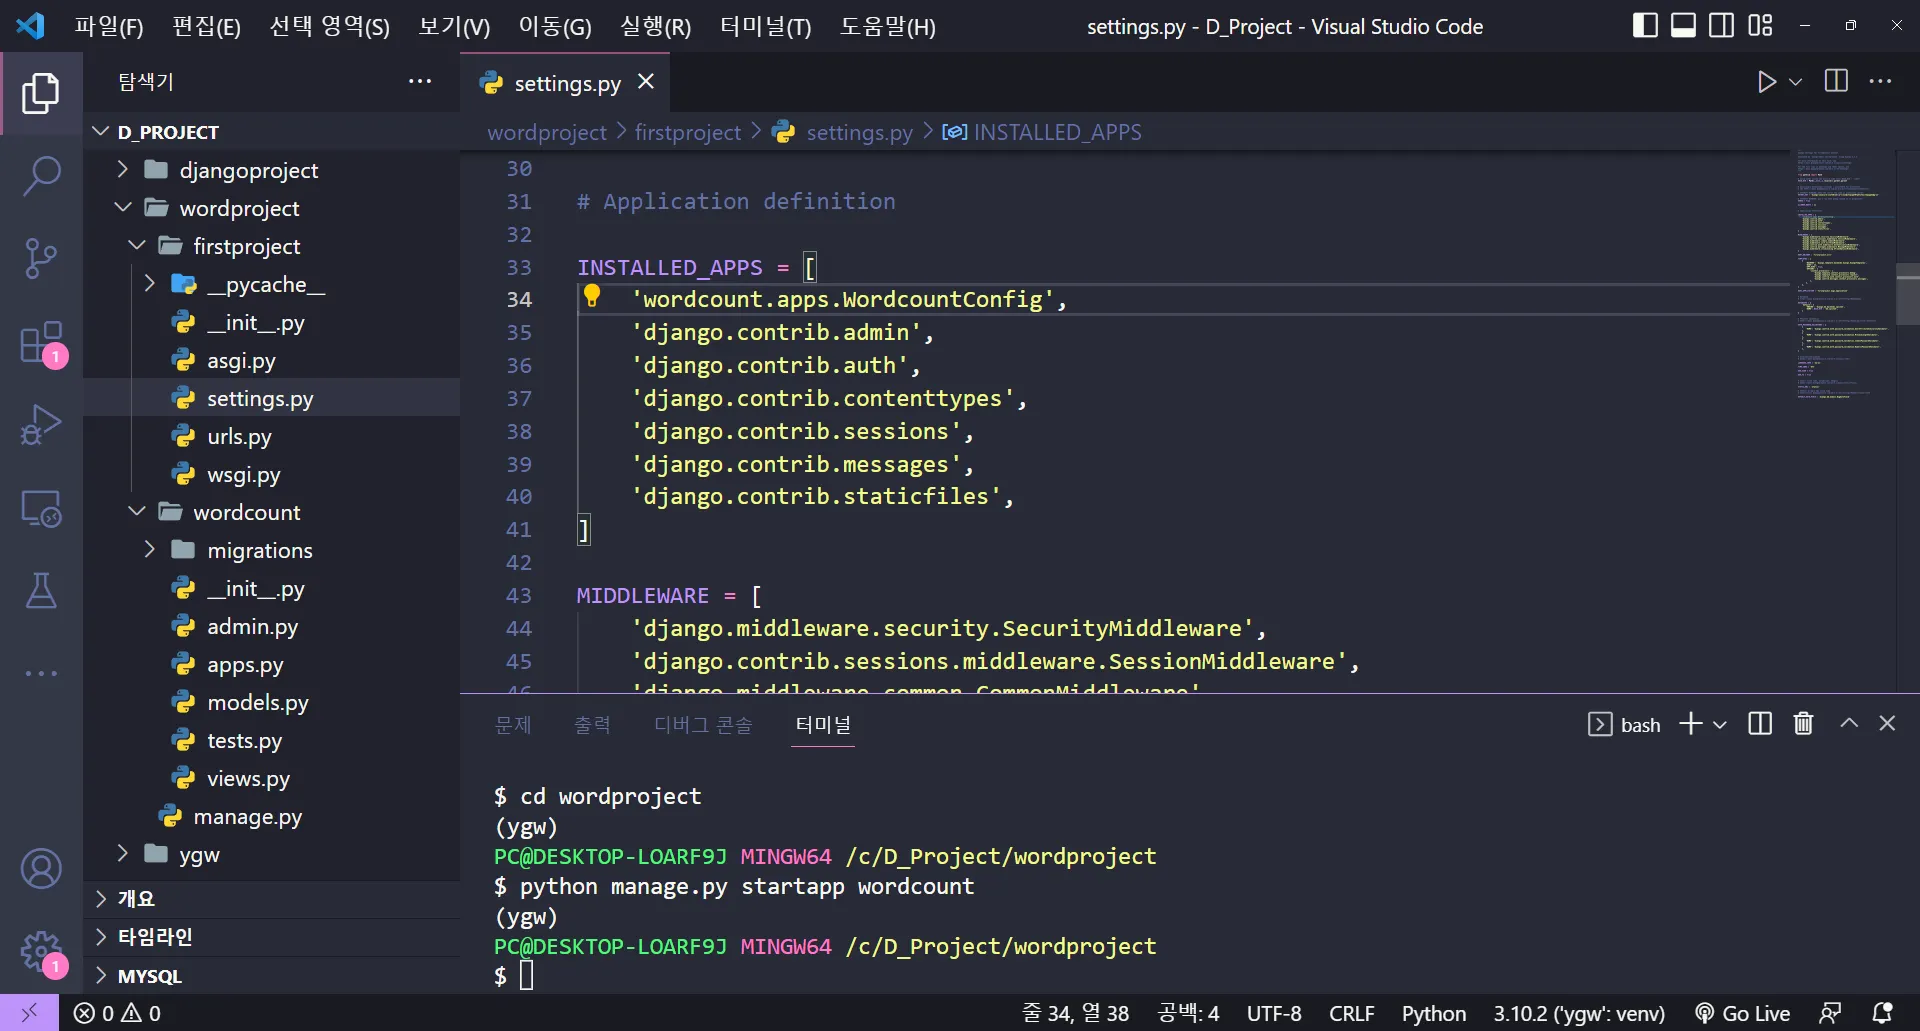1920x1031 pixels.
Task: Open the Search view in activity bar
Action: click(x=41, y=176)
